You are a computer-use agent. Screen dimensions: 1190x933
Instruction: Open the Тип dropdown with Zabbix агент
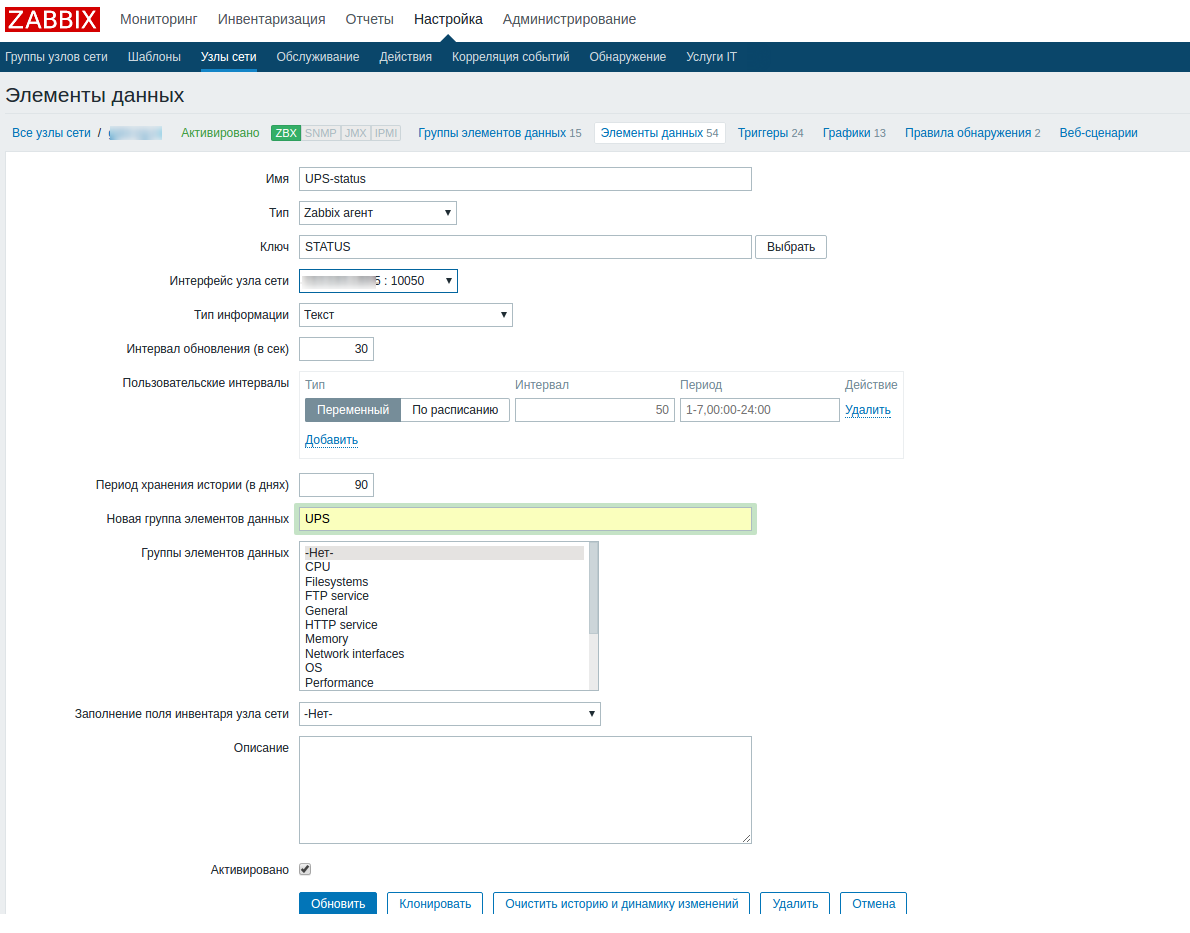[x=378, y=213]
